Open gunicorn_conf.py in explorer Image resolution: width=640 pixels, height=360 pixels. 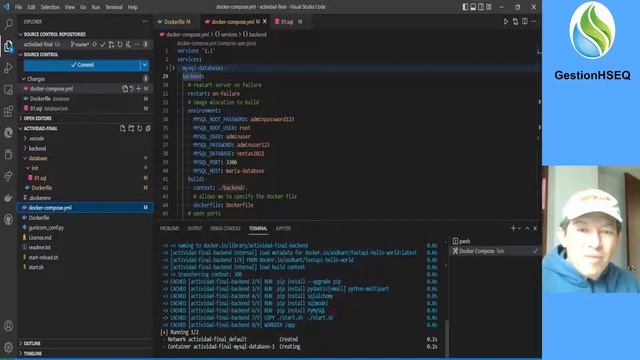coord(46,227)
